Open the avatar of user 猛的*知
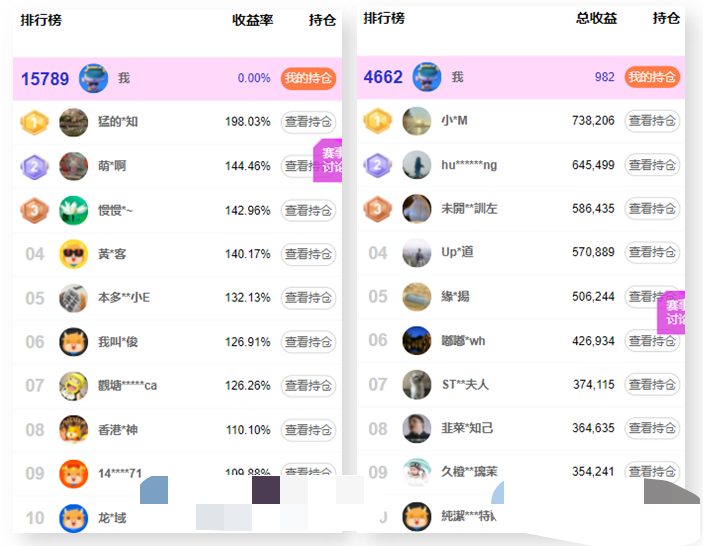 [73, 122]
